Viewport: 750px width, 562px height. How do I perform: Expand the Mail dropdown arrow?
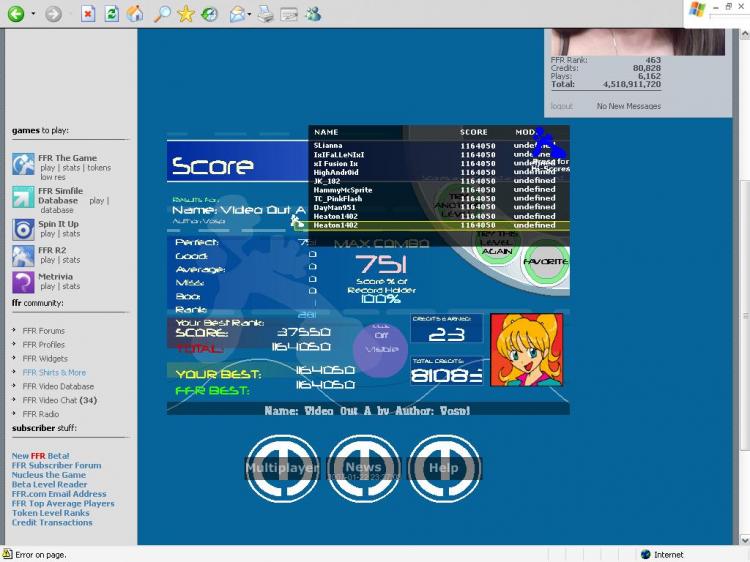249,14
